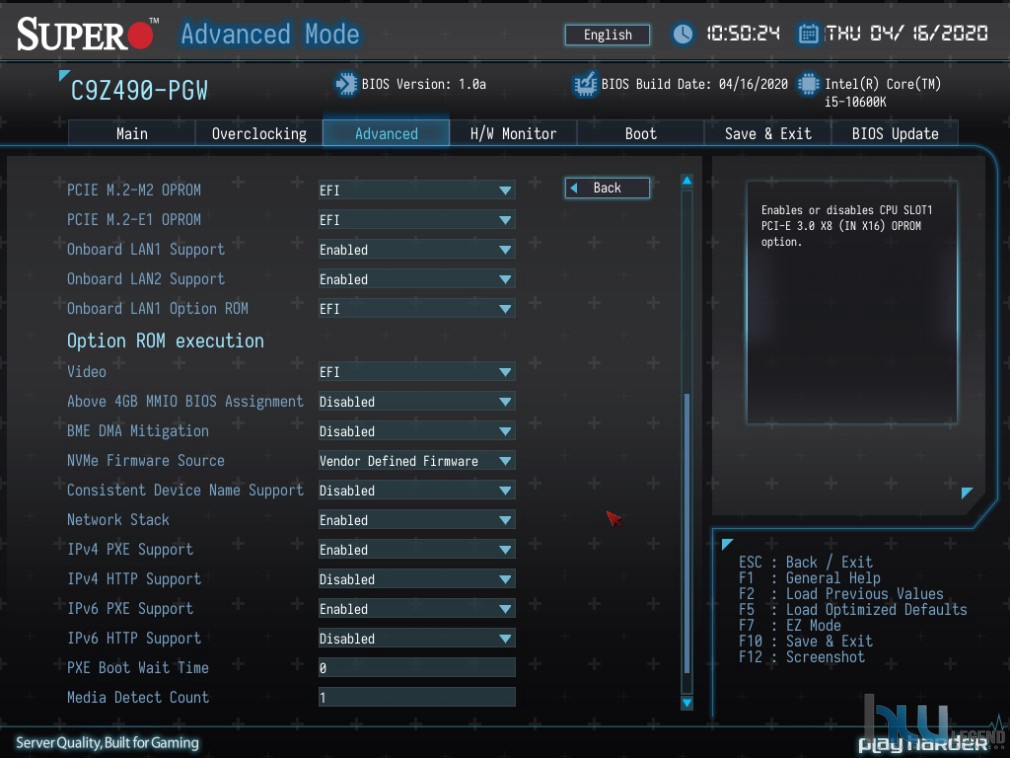This screenshot has height=758, width=1010.
Task: Open IPv4 PXE Support dropdown
Action: click(x=417, y=549)
